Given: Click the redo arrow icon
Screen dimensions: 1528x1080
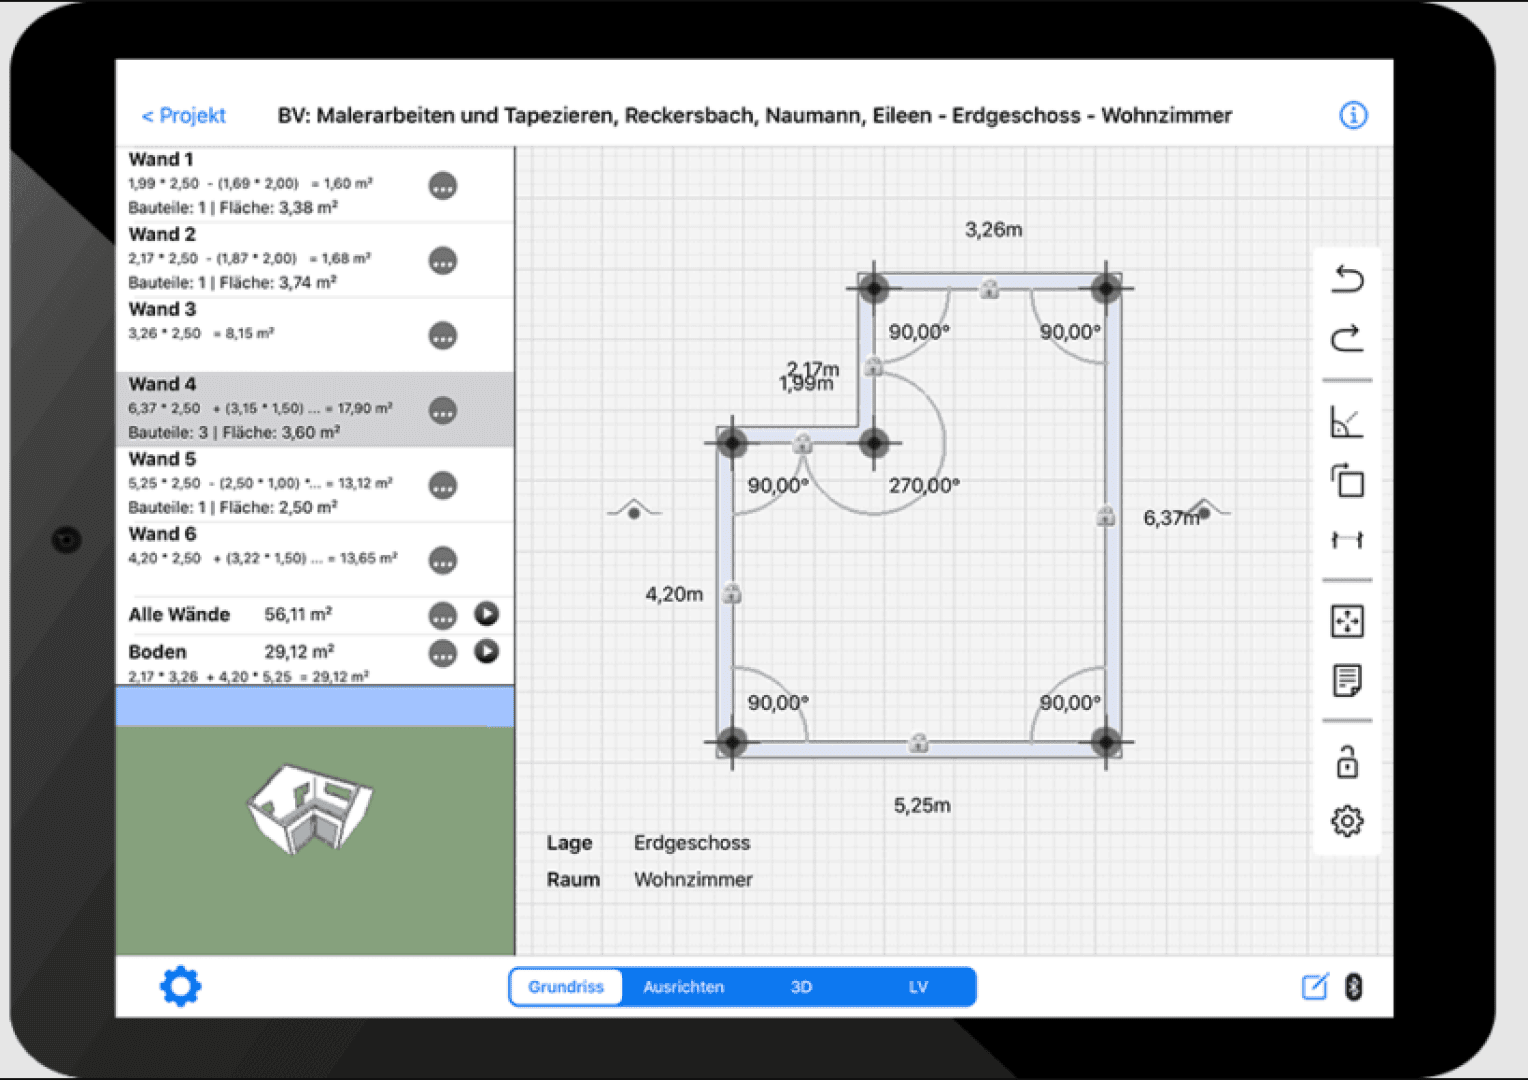Looking at the screenshot, I should (x=1347, y=338).
